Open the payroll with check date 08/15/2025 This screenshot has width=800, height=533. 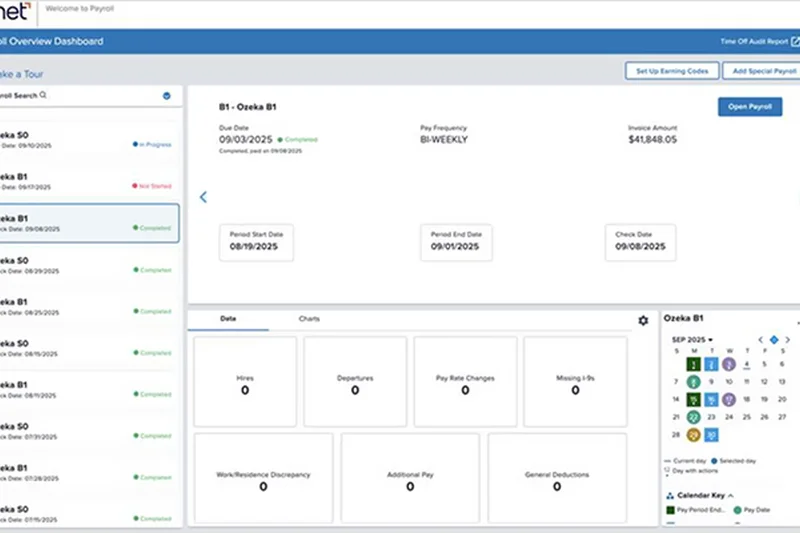pyautogui.click(x=89, y=348)
